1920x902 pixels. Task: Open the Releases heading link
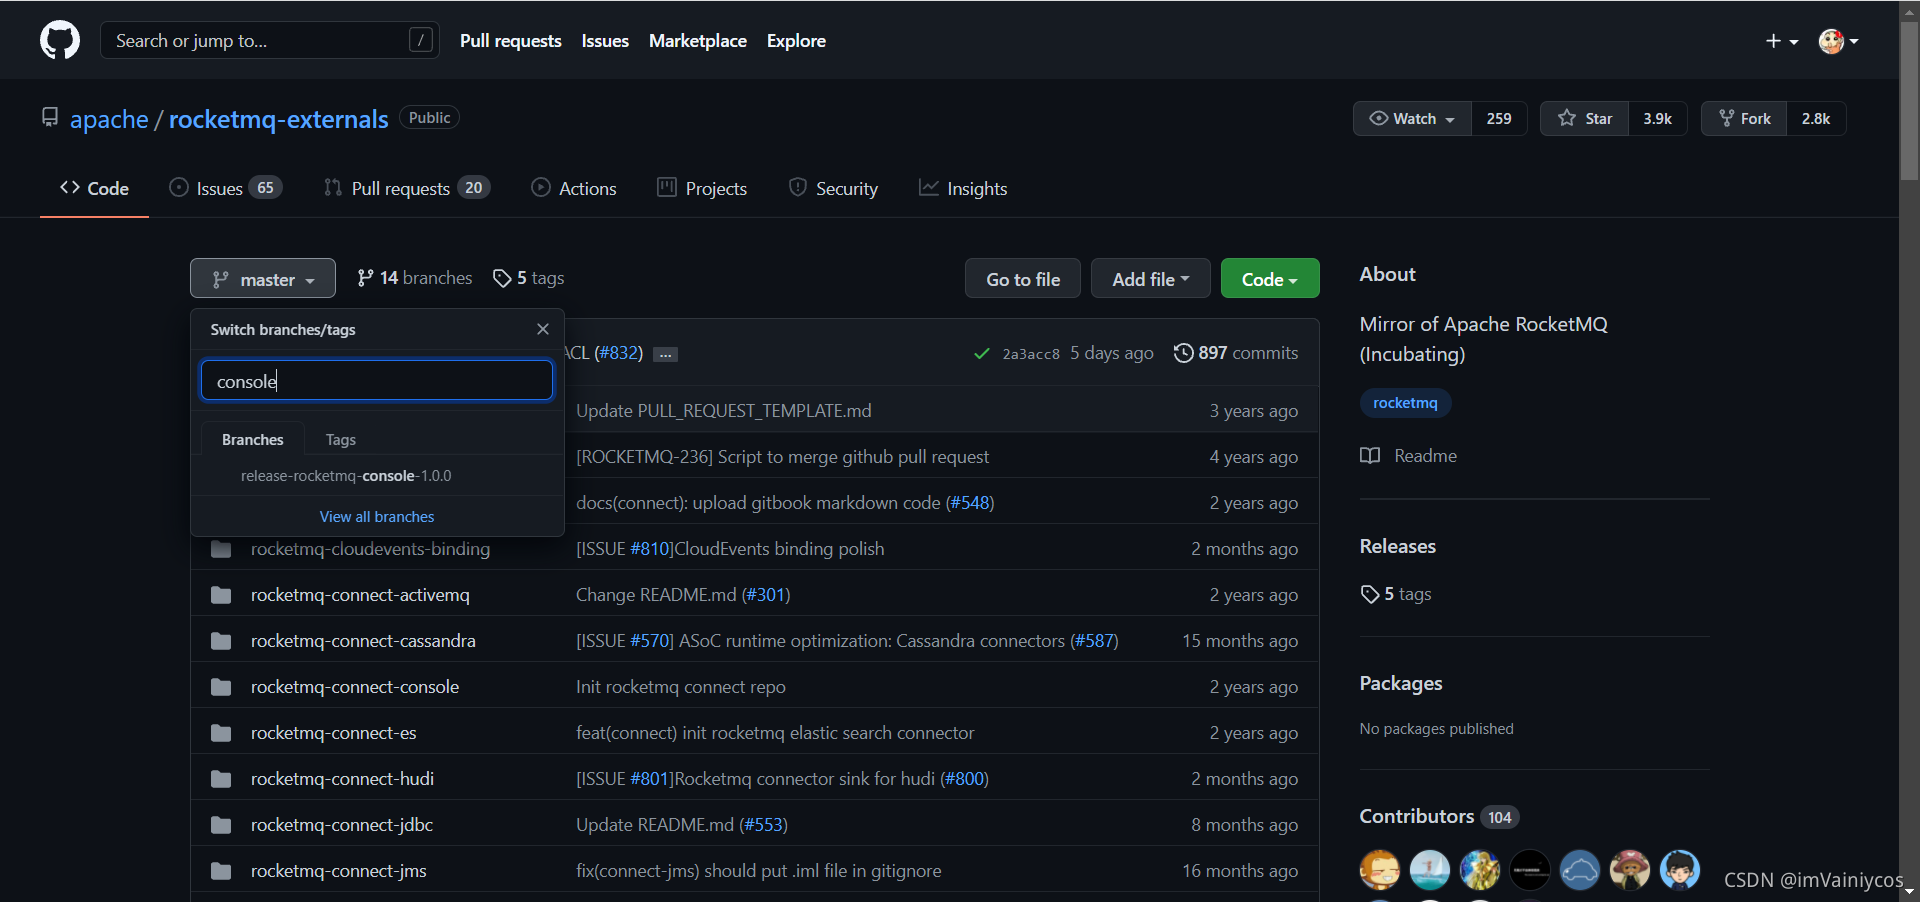(x=1397, y=546)
